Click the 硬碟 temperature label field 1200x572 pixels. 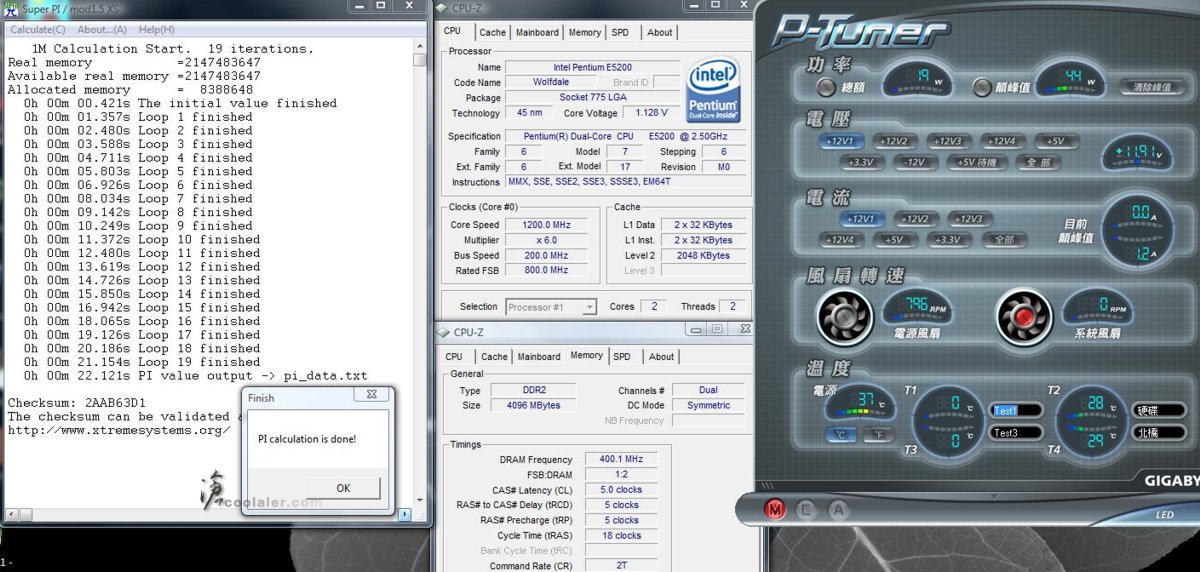pos(1158,410)
